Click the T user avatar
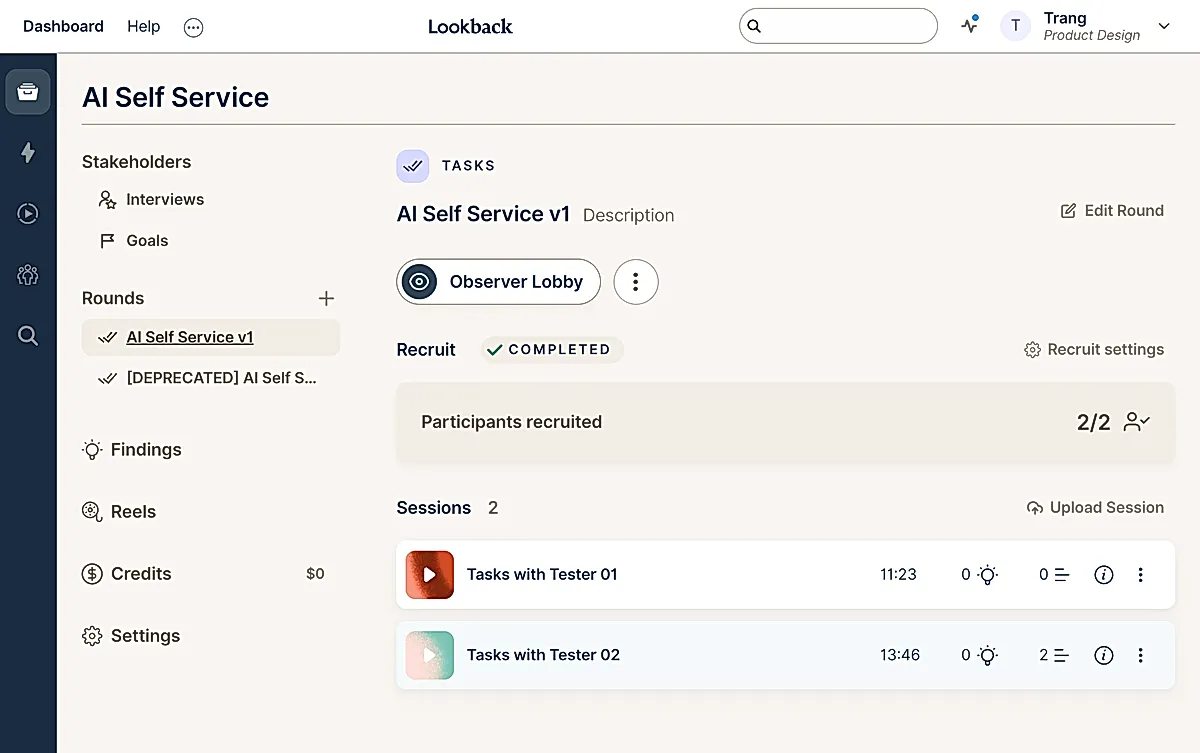 pyautogui.click(x=1016, y=26)
